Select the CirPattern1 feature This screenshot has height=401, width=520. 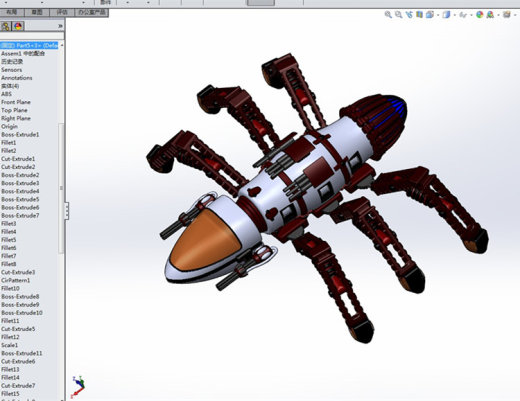pos(16,280)
